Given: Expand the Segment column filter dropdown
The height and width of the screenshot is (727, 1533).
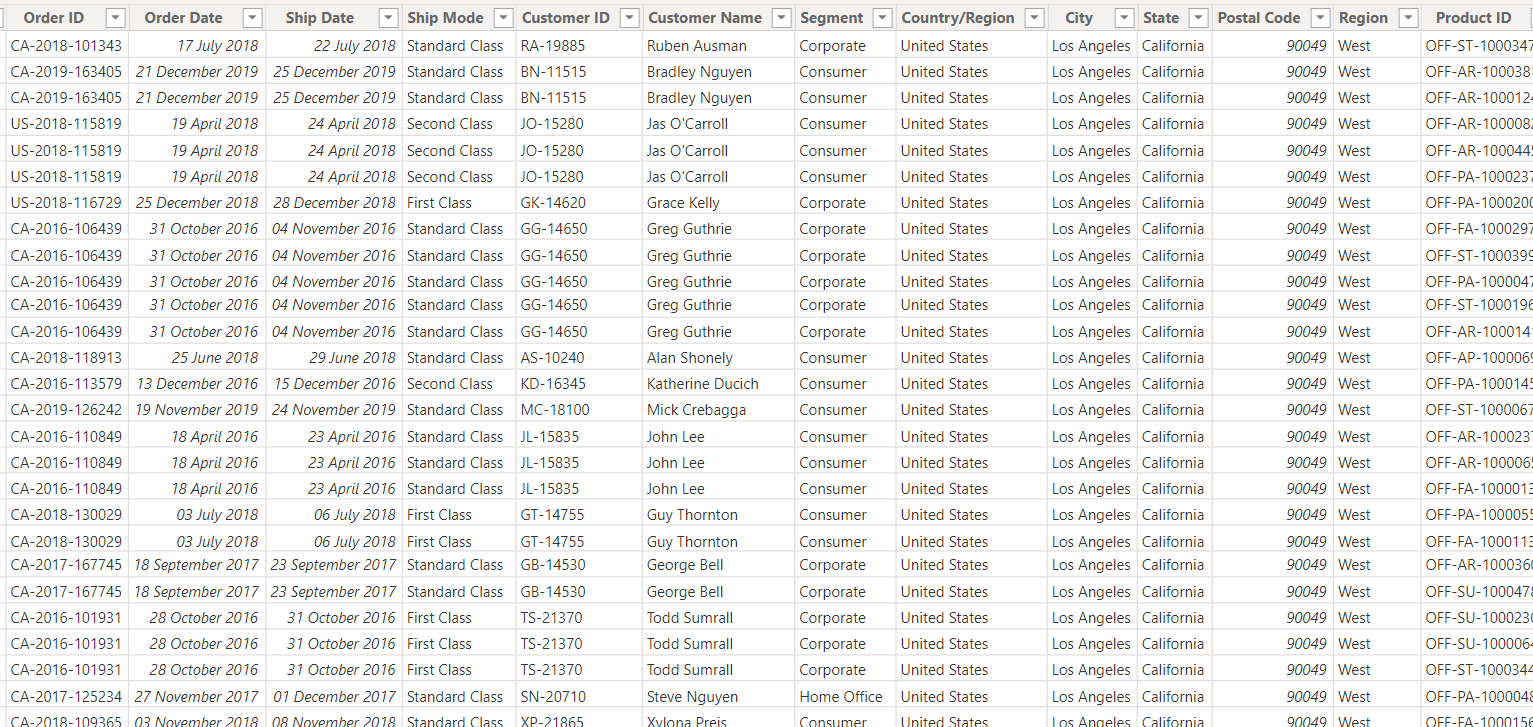Looking at the screenshot, I should tap(882, 18).
